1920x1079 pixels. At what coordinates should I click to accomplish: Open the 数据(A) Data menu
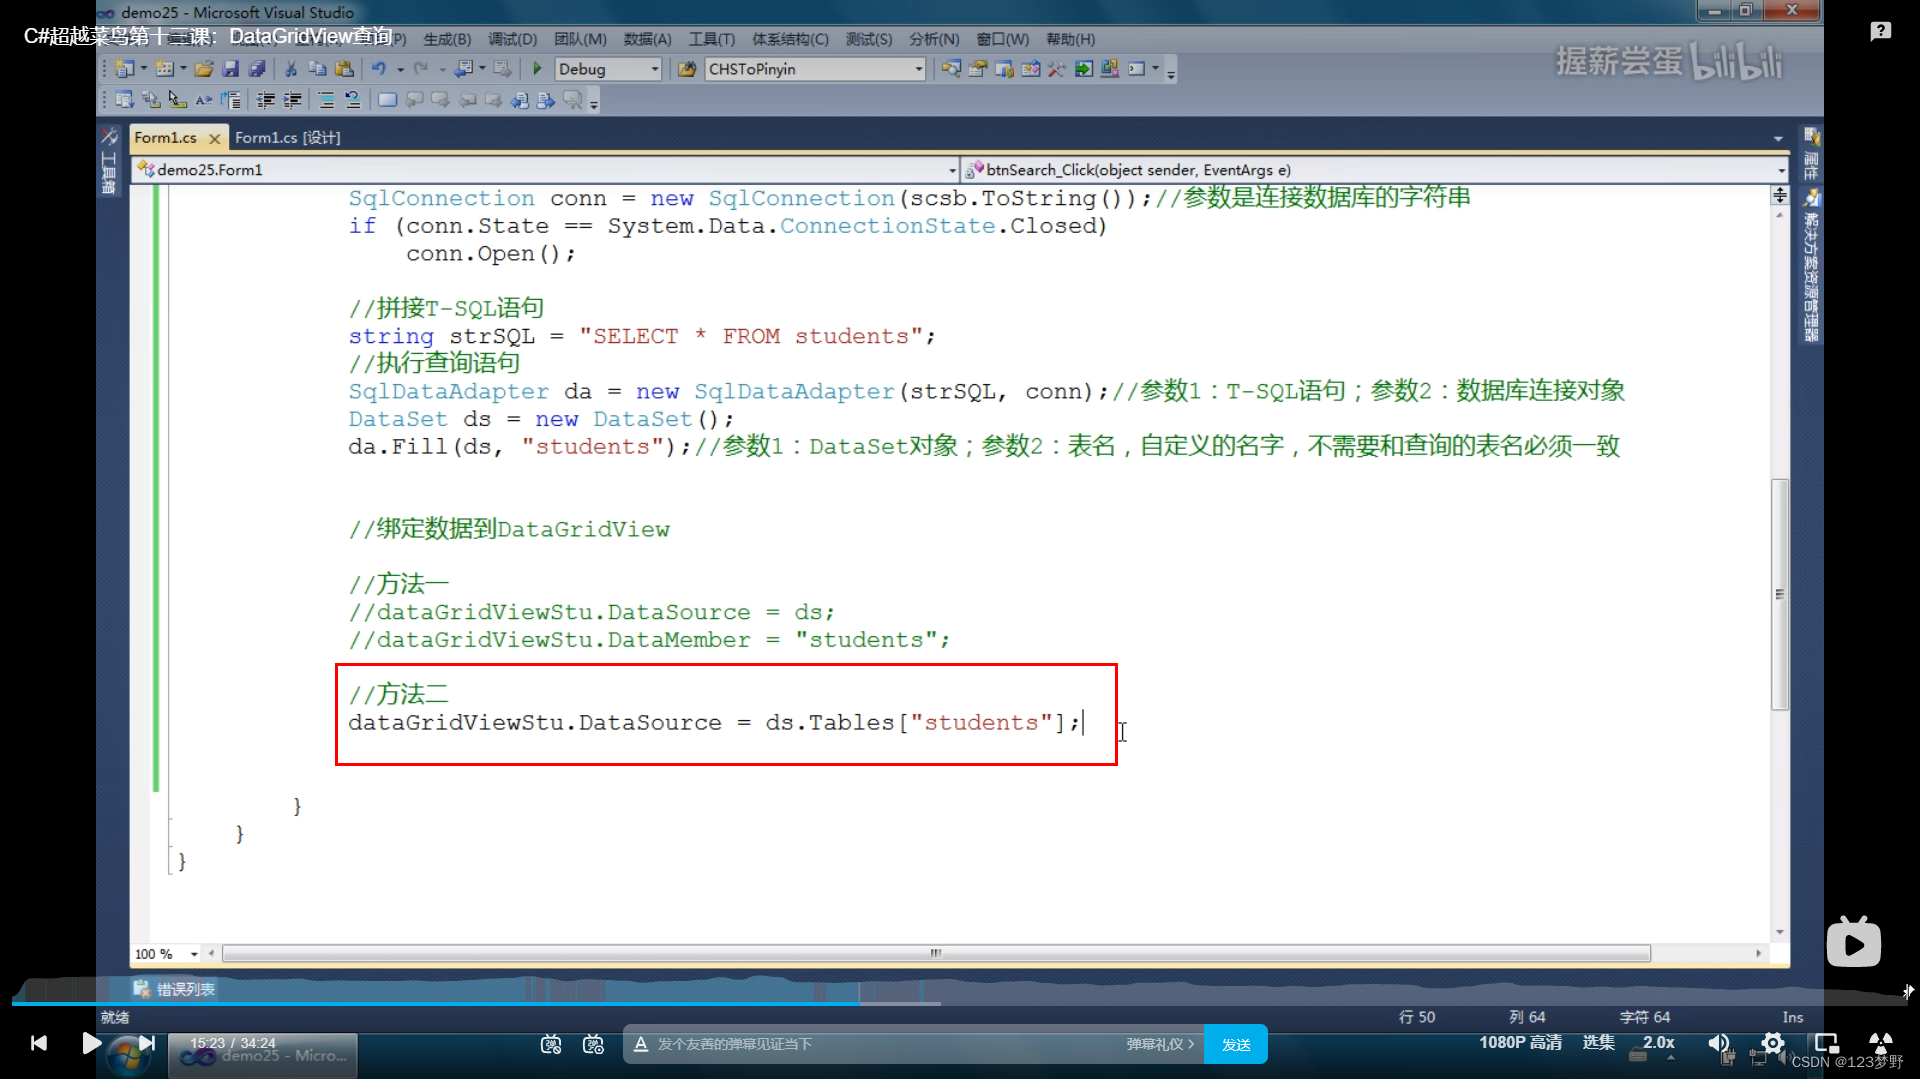point(647,39)
